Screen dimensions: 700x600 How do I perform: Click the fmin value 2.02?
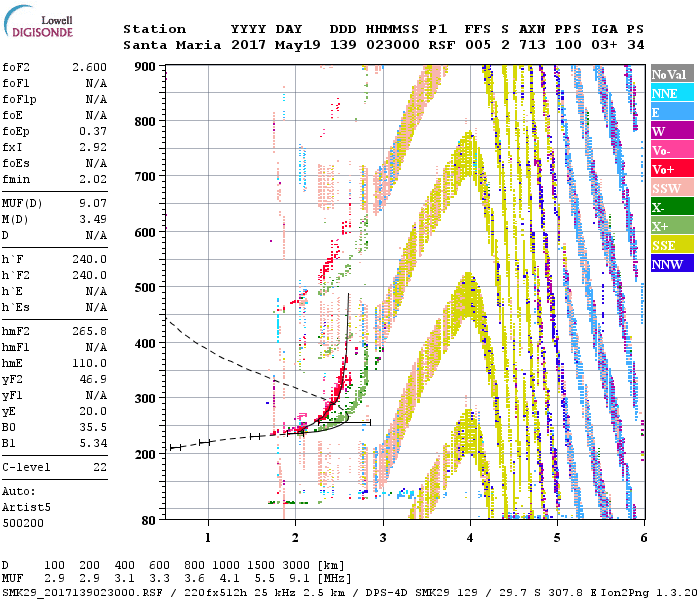click(93, 179)
